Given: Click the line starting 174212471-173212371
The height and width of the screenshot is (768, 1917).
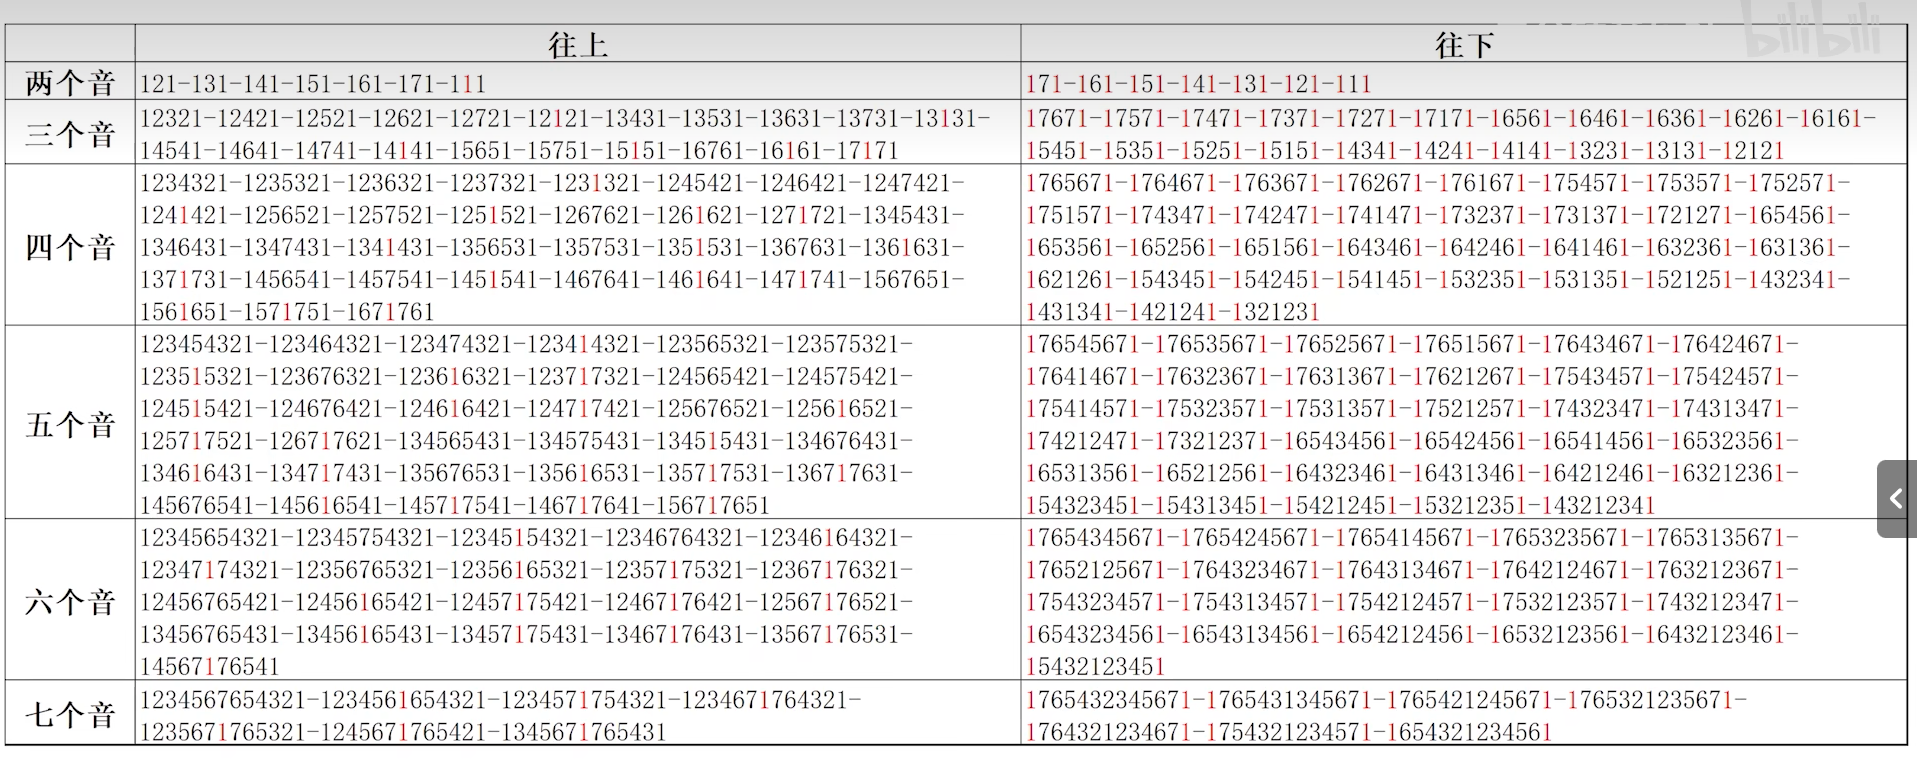Looking at the screenshot, I should pos(1413,440).
